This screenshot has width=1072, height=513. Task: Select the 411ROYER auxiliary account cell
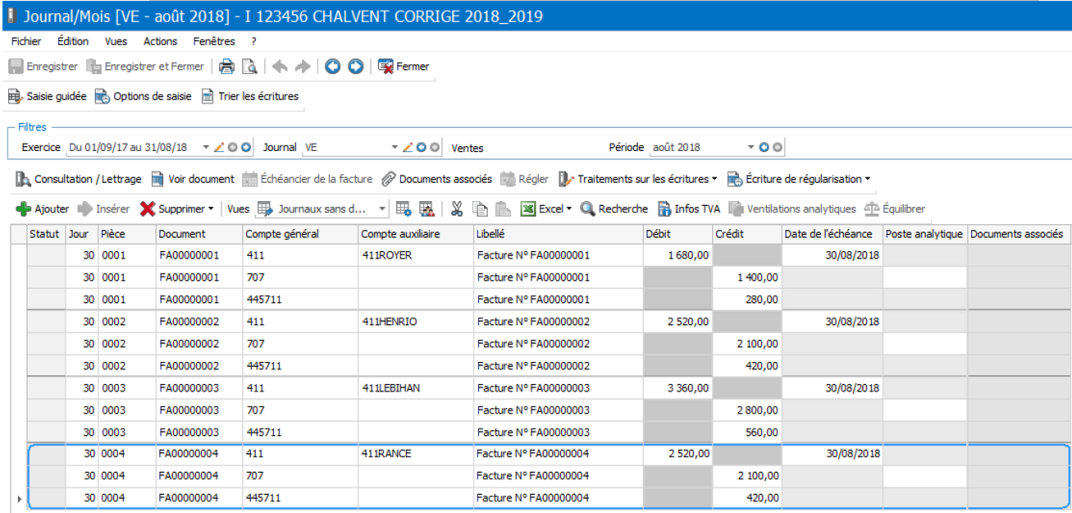[x=415, y=256]
